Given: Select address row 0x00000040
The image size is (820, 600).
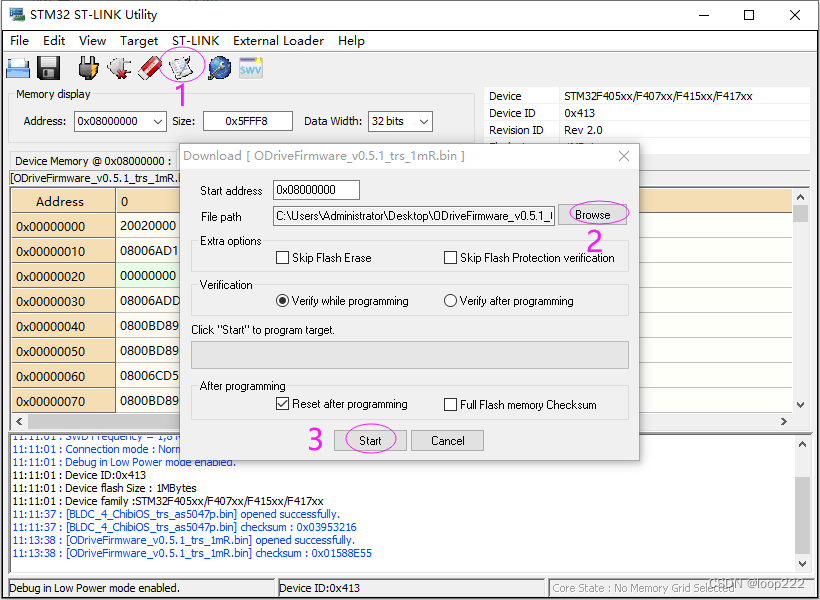Looking at the screenshot, I should 63,326.
